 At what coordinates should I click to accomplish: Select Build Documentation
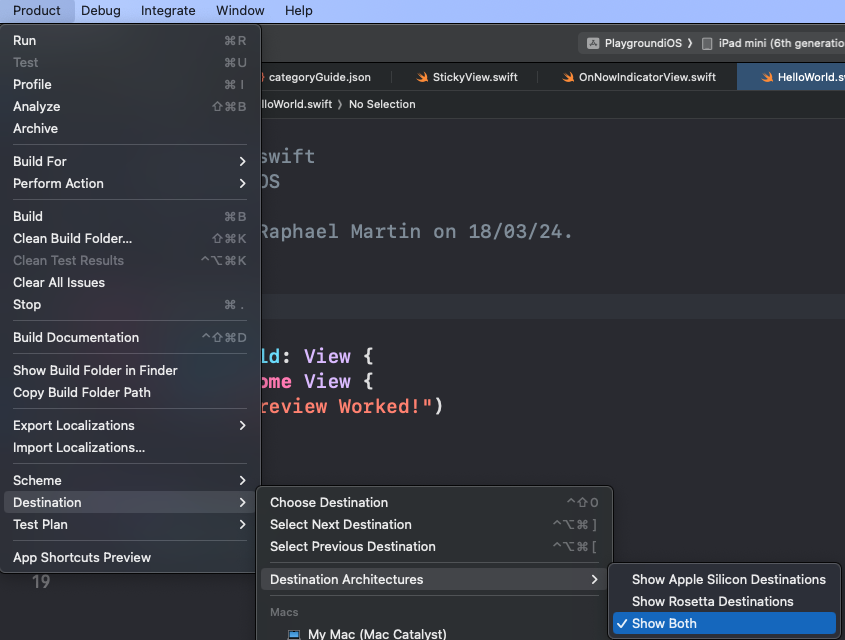tap(130, 337)
